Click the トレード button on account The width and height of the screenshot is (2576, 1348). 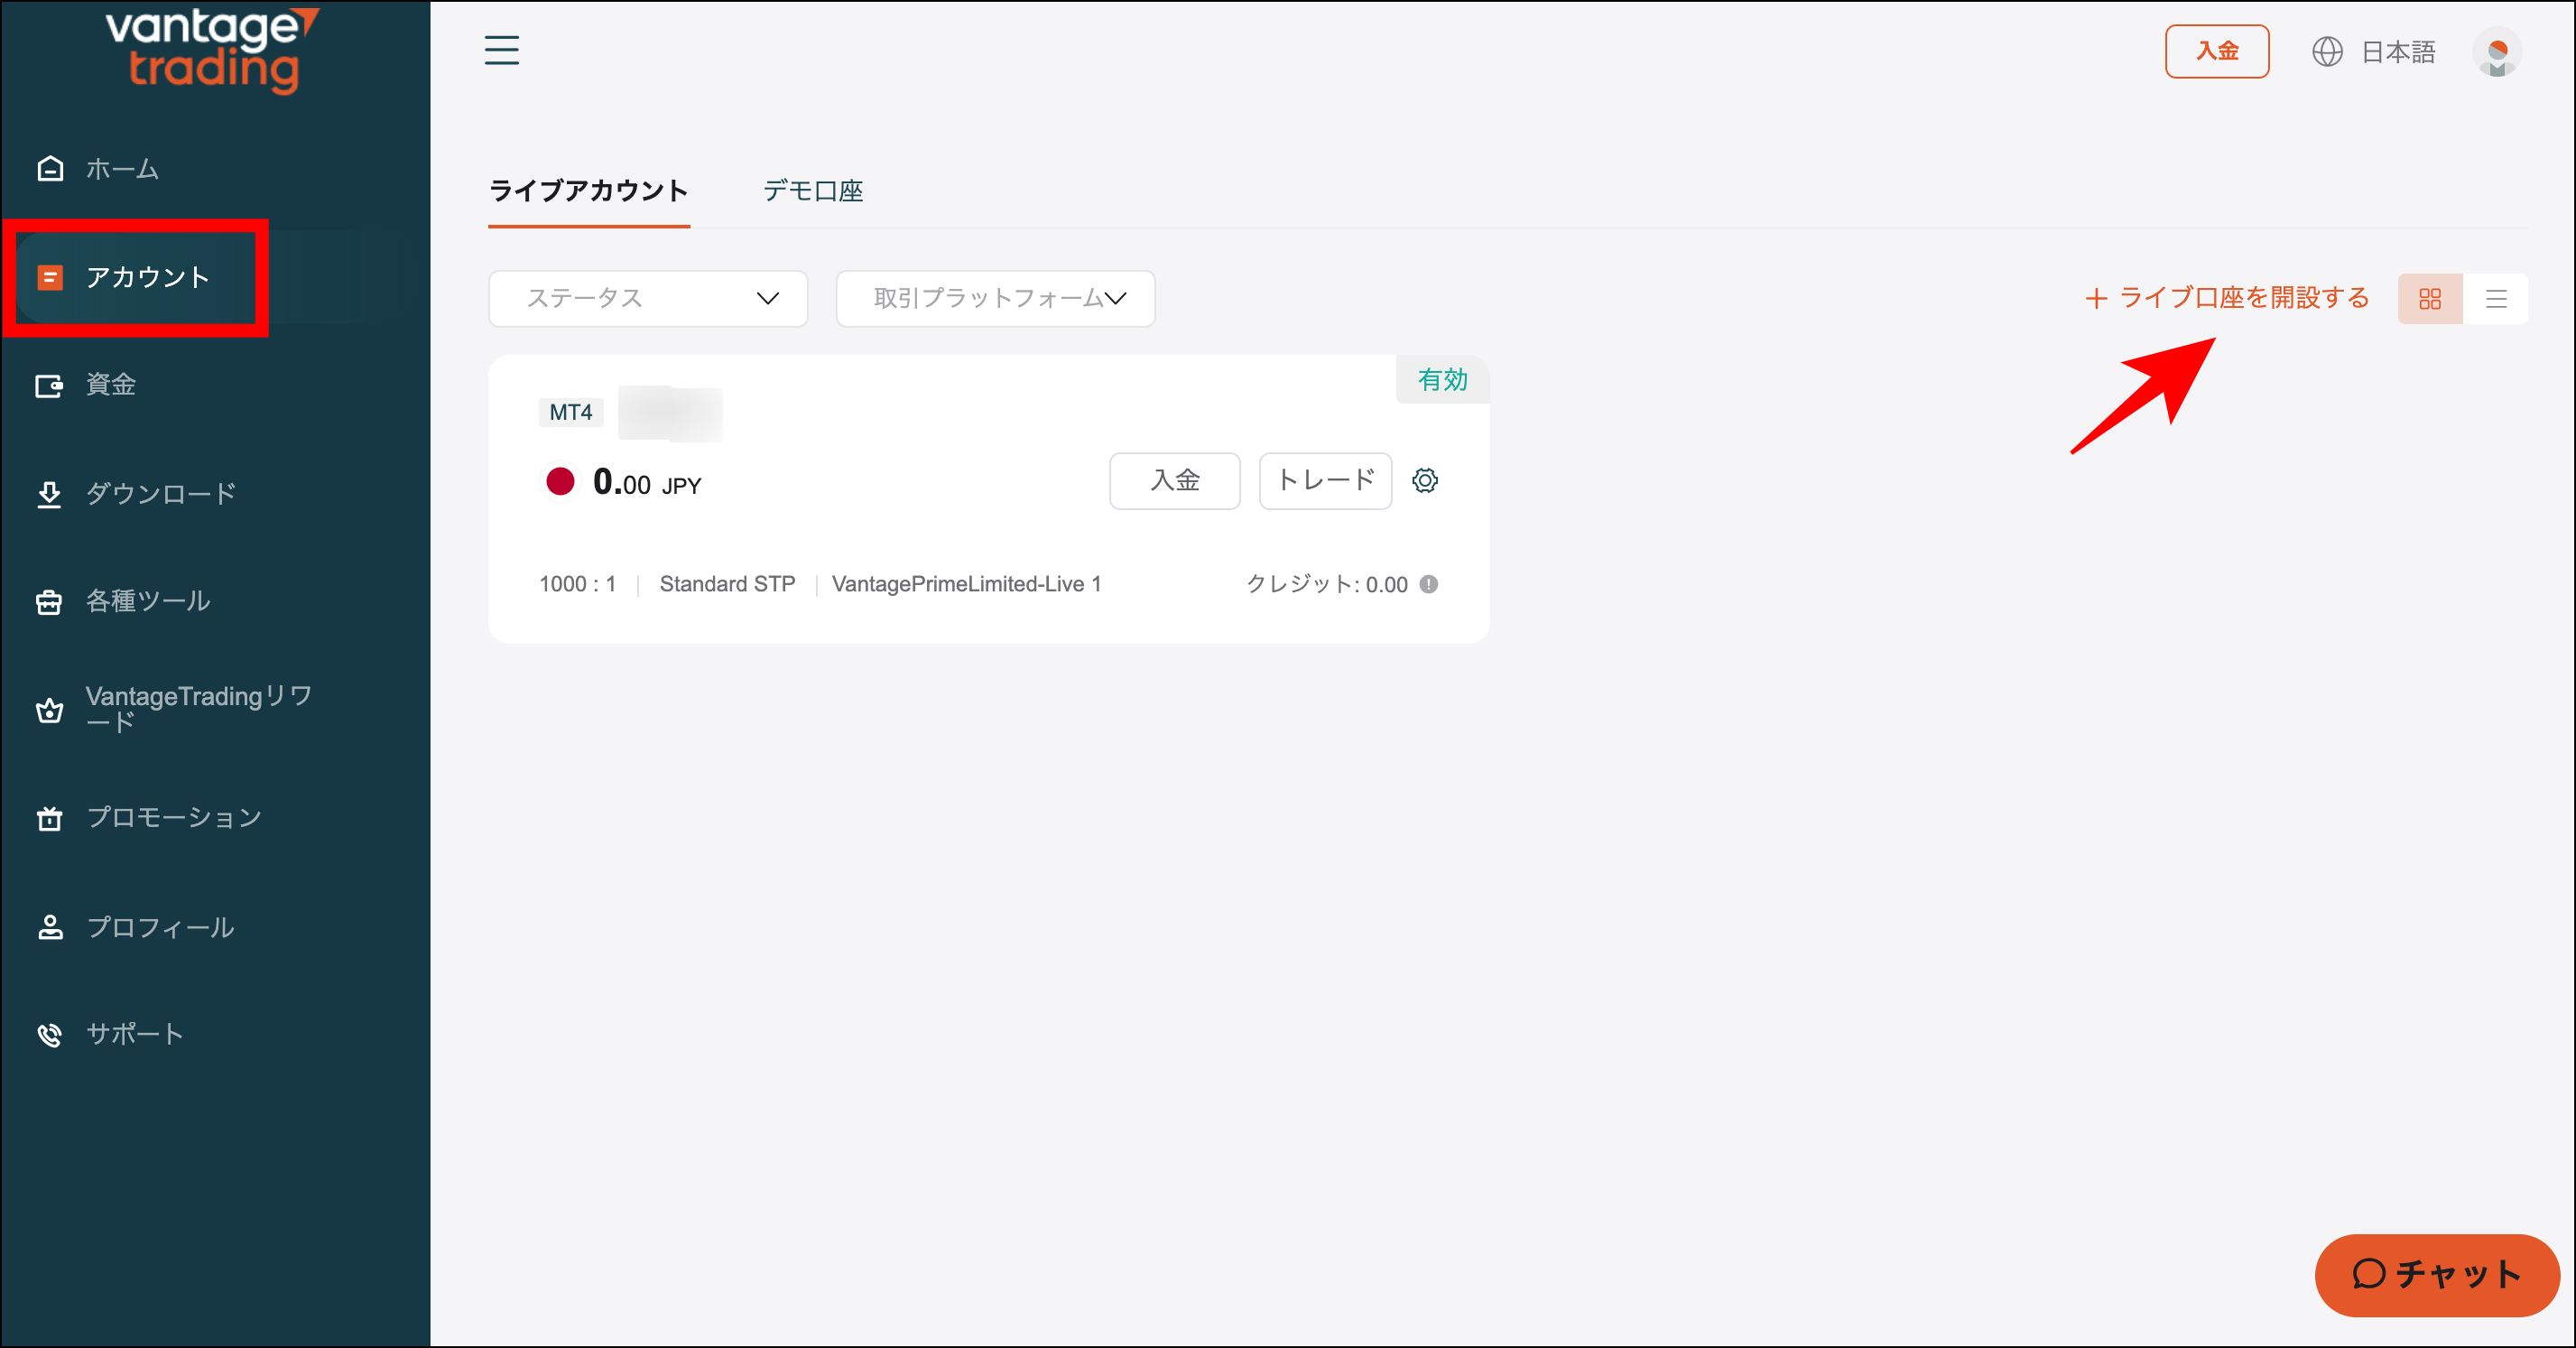pyautogui.click(x=1327, y=480)
